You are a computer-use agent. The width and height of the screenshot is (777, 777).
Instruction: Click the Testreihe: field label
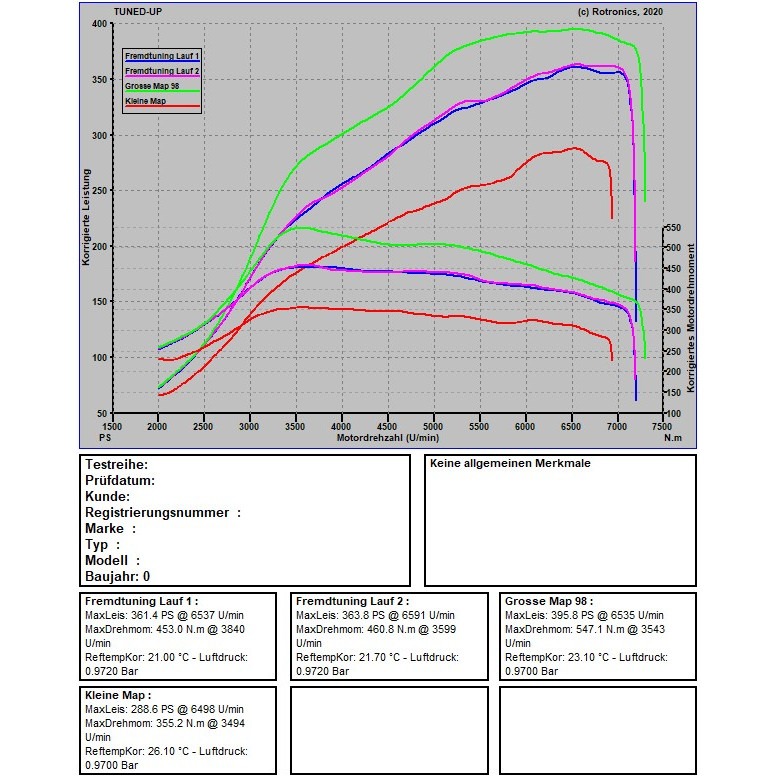116,464
